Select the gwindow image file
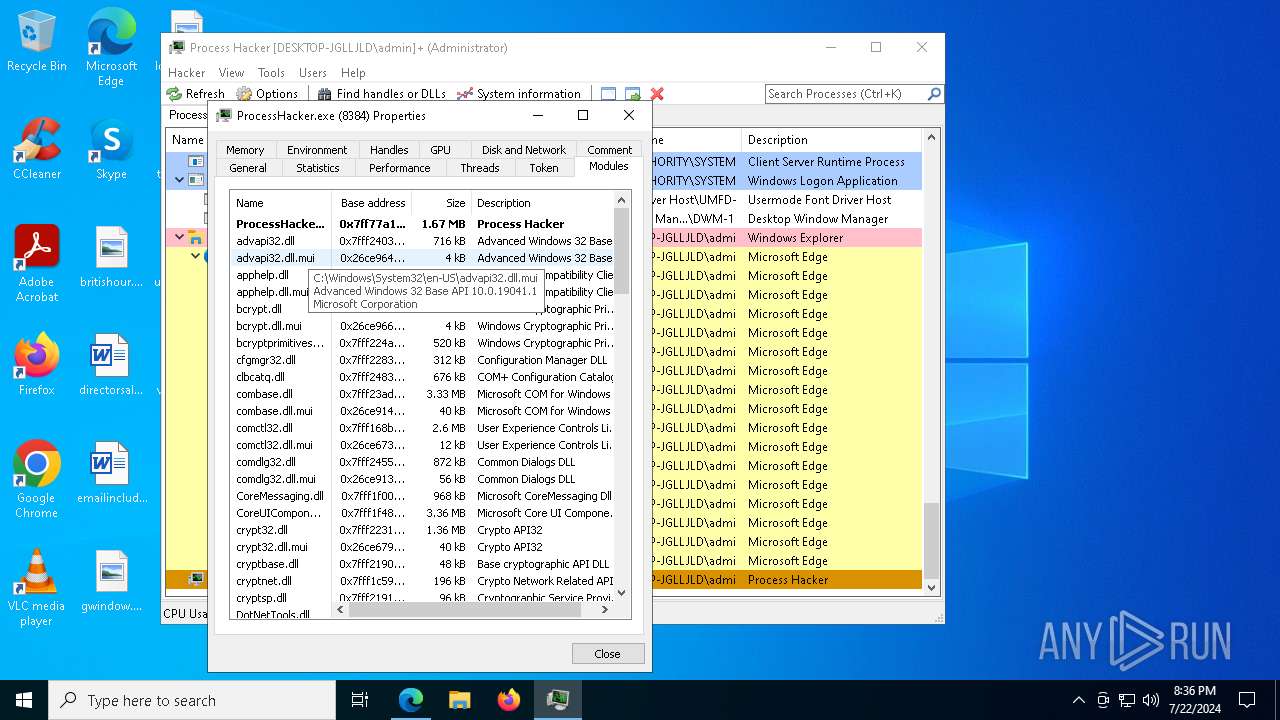The image size is (1280, 720). [x=111, y=581]
